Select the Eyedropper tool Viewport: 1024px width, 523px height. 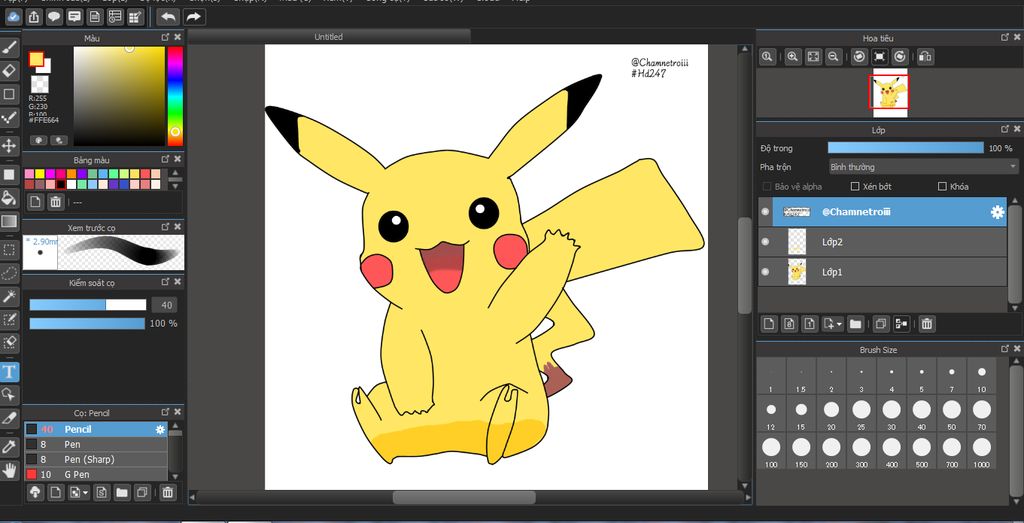9,447
